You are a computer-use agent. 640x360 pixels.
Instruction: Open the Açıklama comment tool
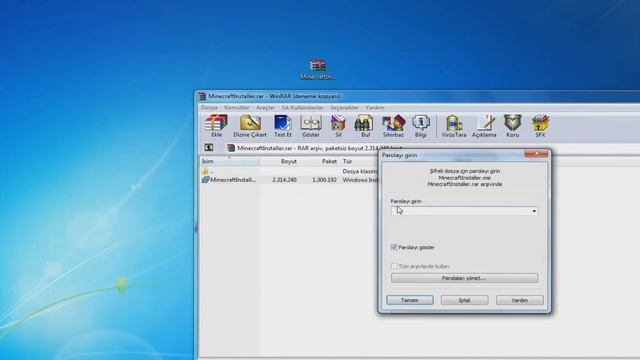[x=484, y=126]
